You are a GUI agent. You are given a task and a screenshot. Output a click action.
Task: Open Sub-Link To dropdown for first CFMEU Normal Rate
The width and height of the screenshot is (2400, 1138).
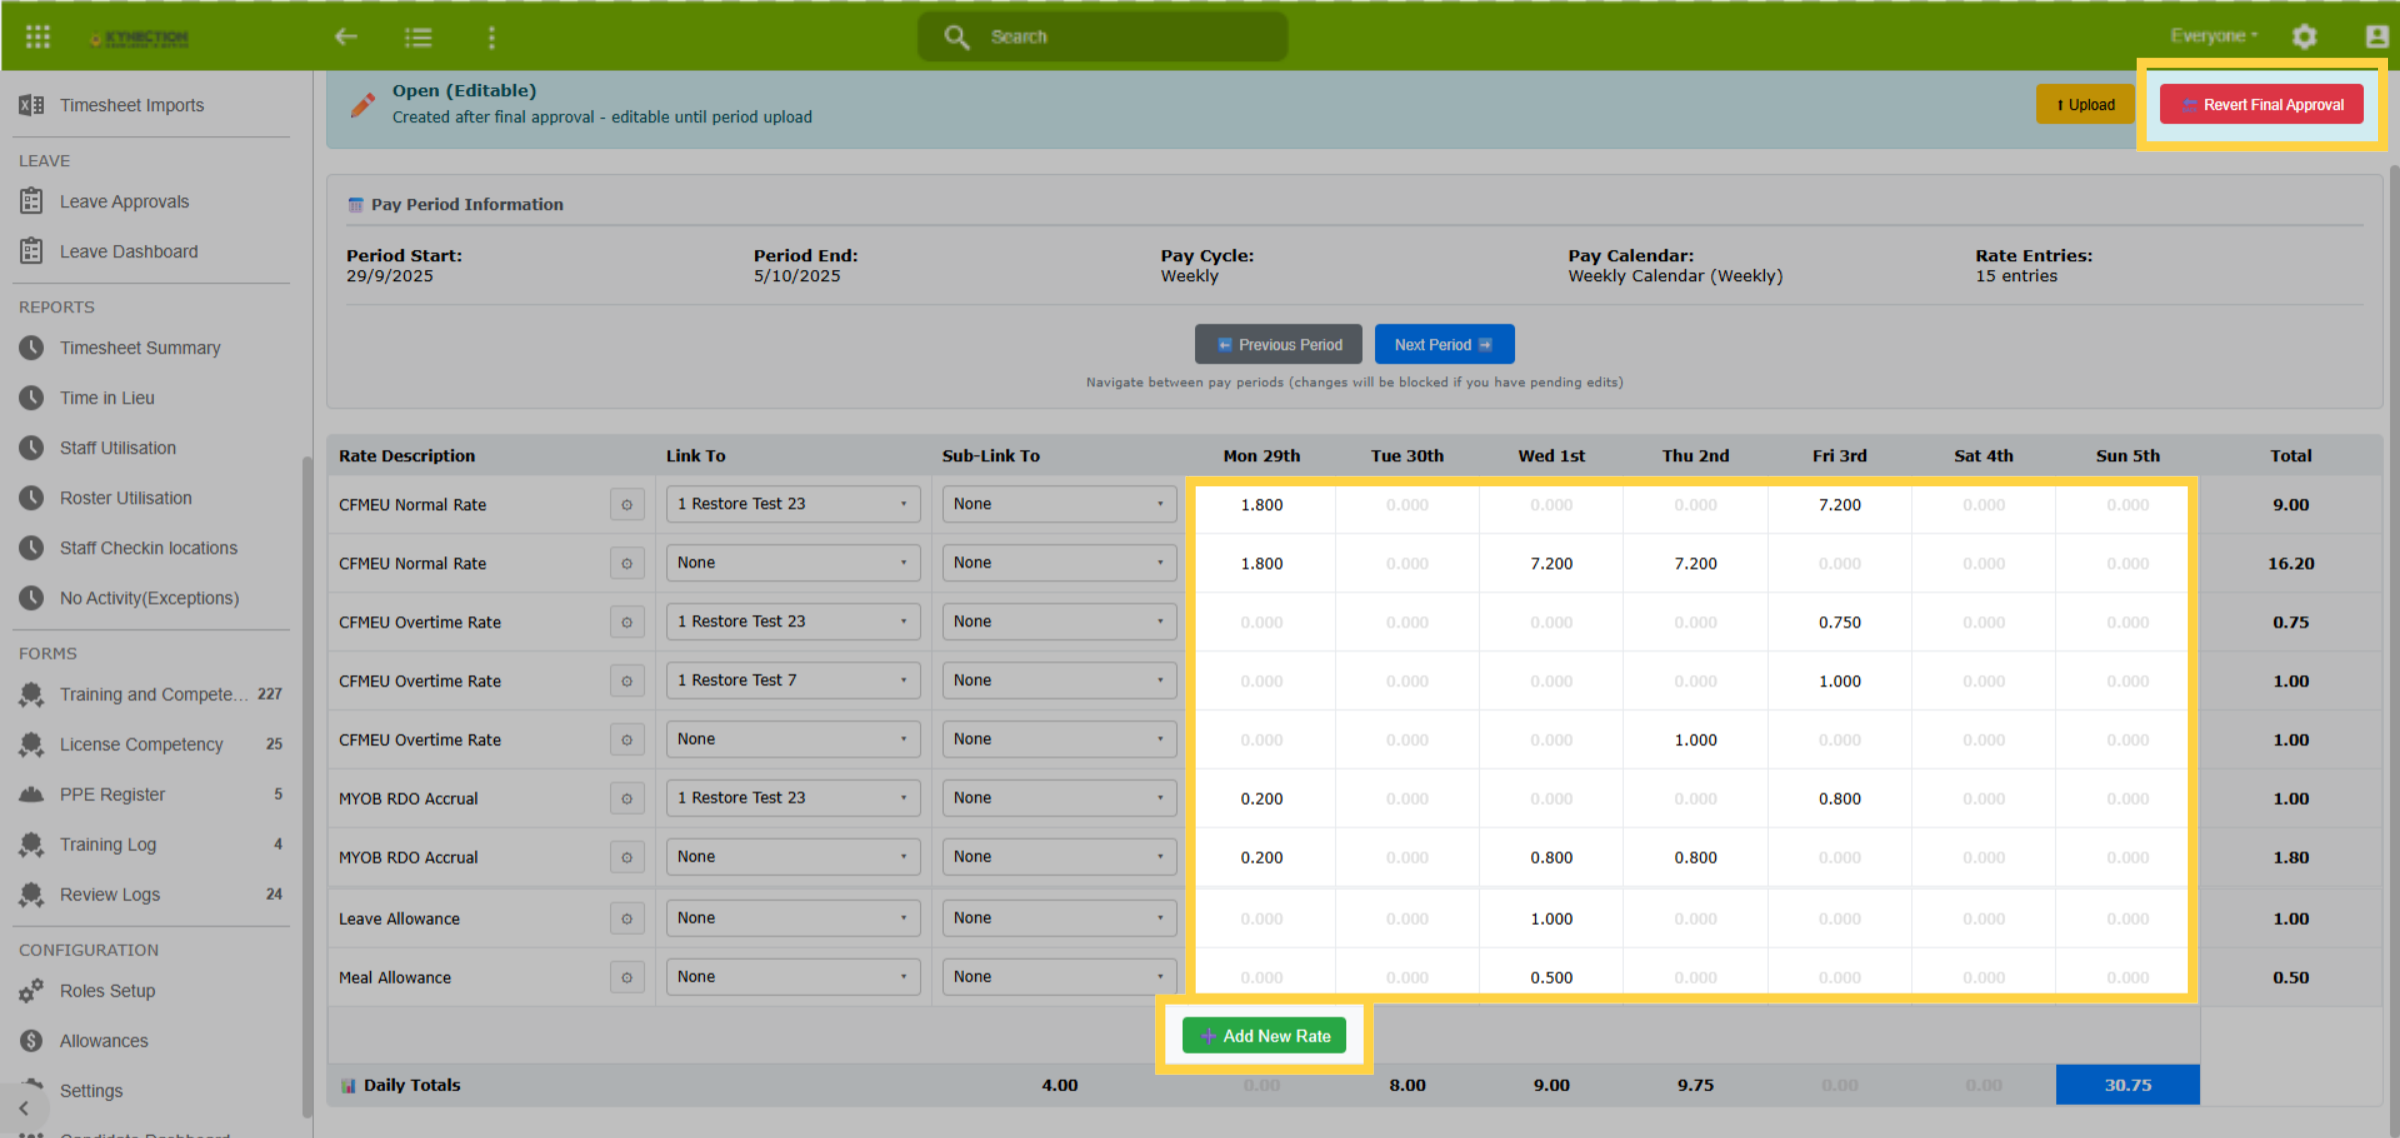click(1059, 504)
